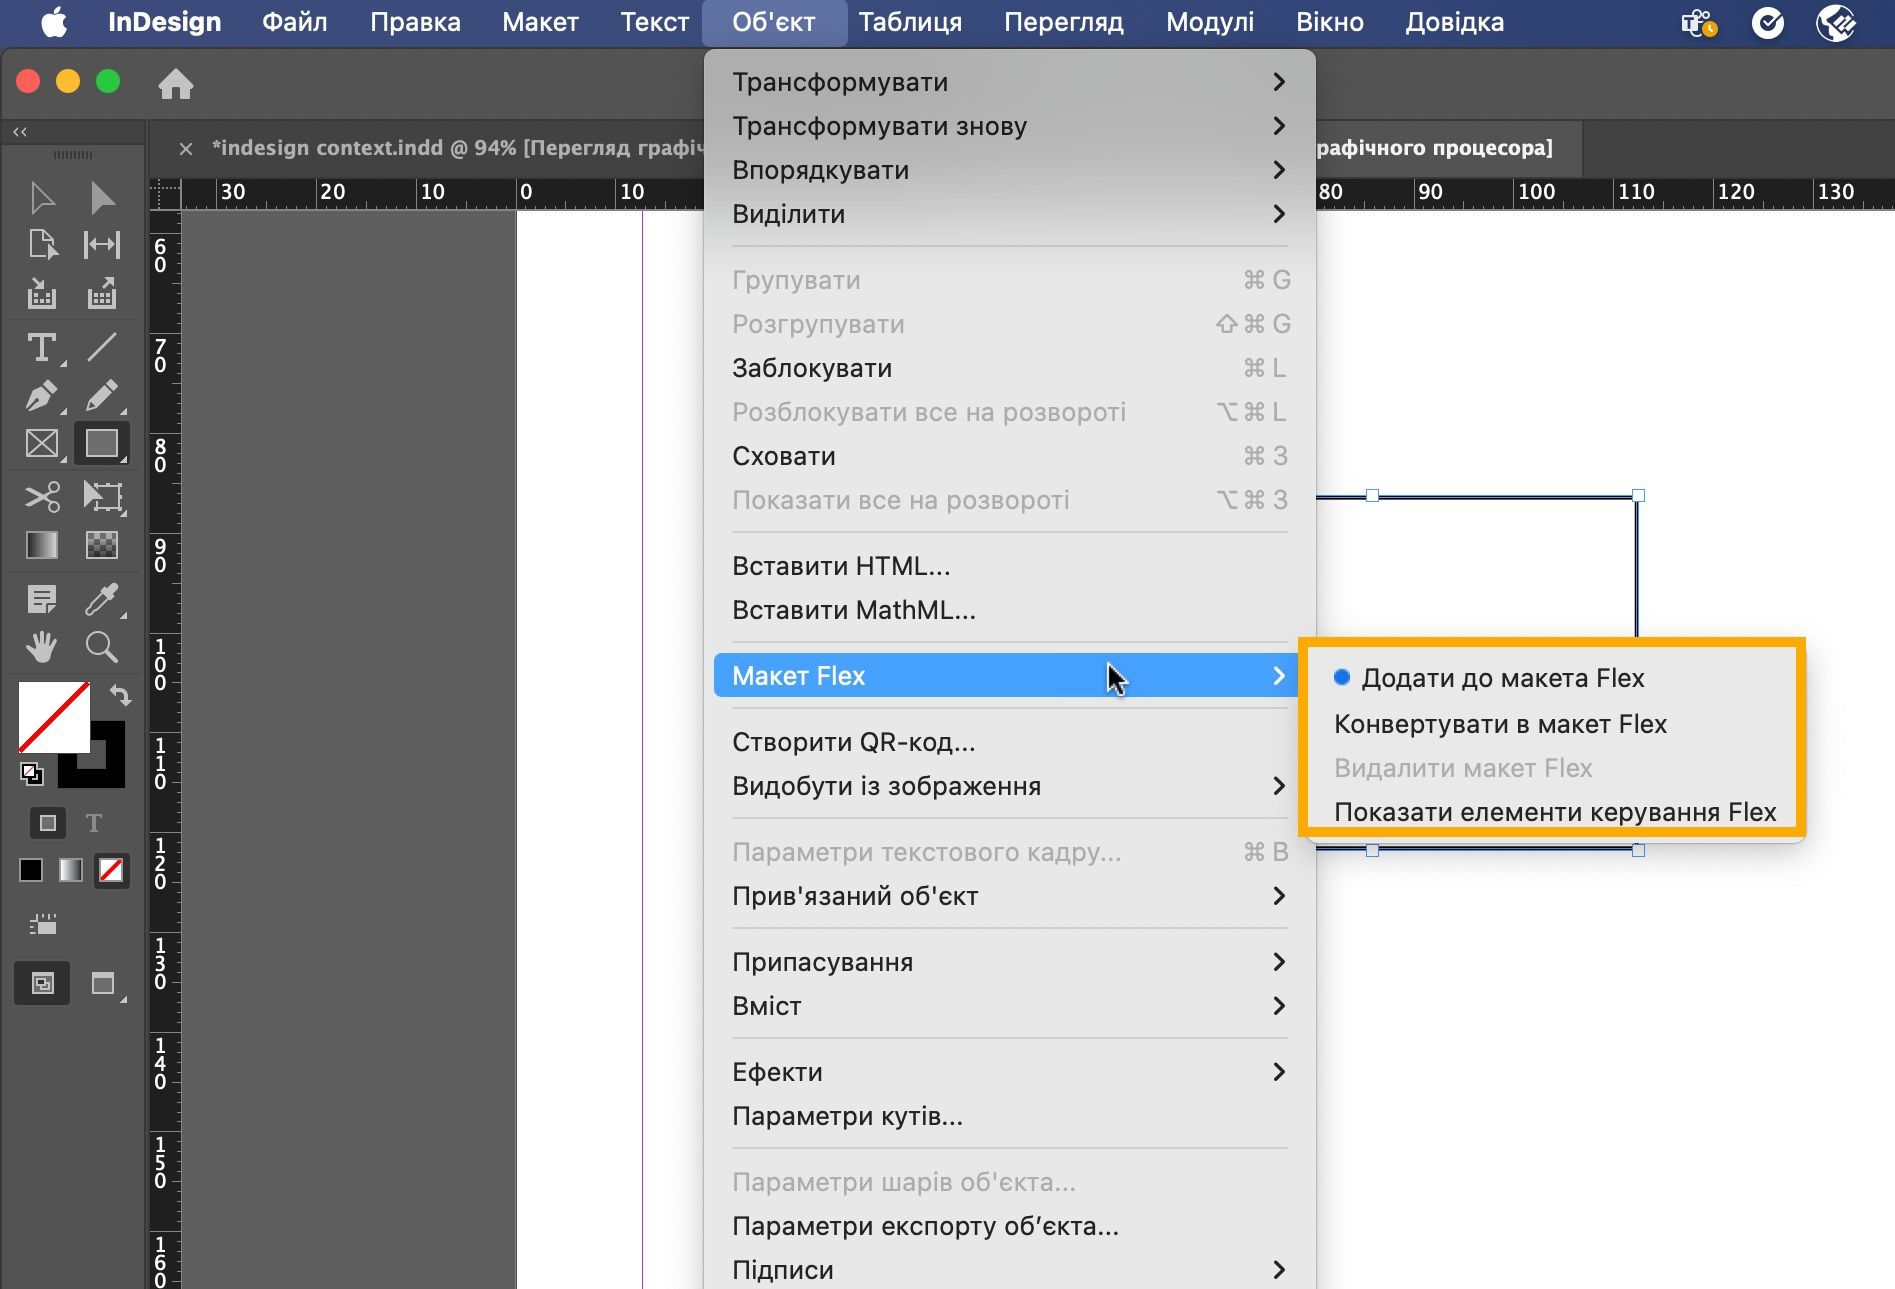Close the 'indesign context.indd' document tab
This screenshot has height=1289, width=1895.
click(x=186, y=149)
